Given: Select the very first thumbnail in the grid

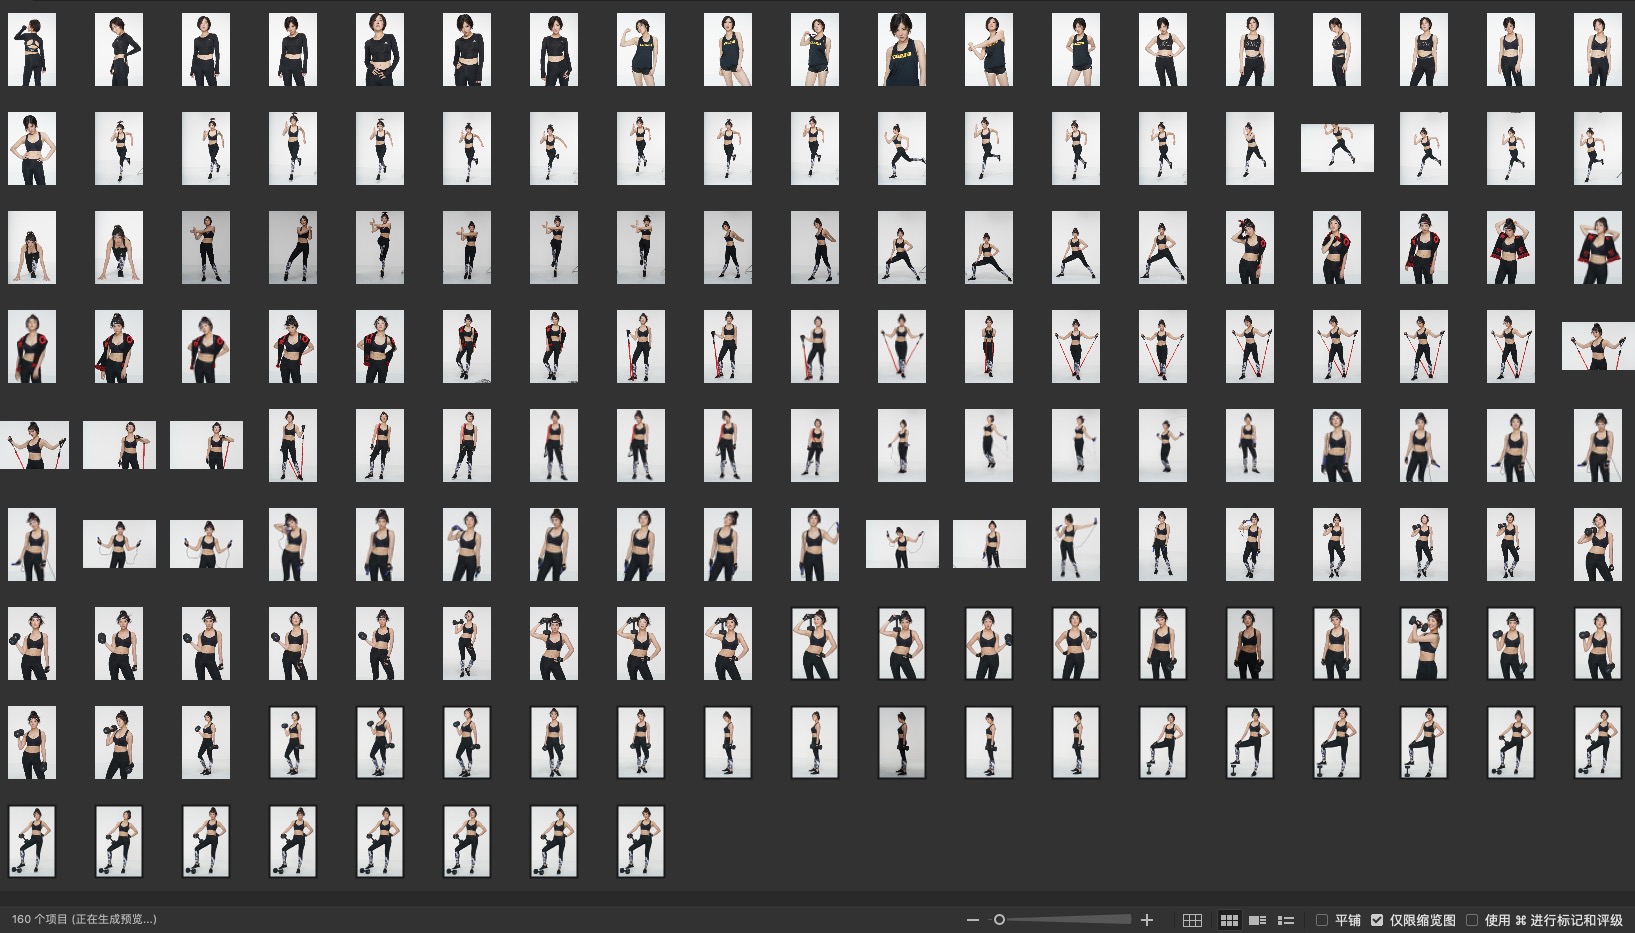Looking at the screenshot, I should [32, 50].
